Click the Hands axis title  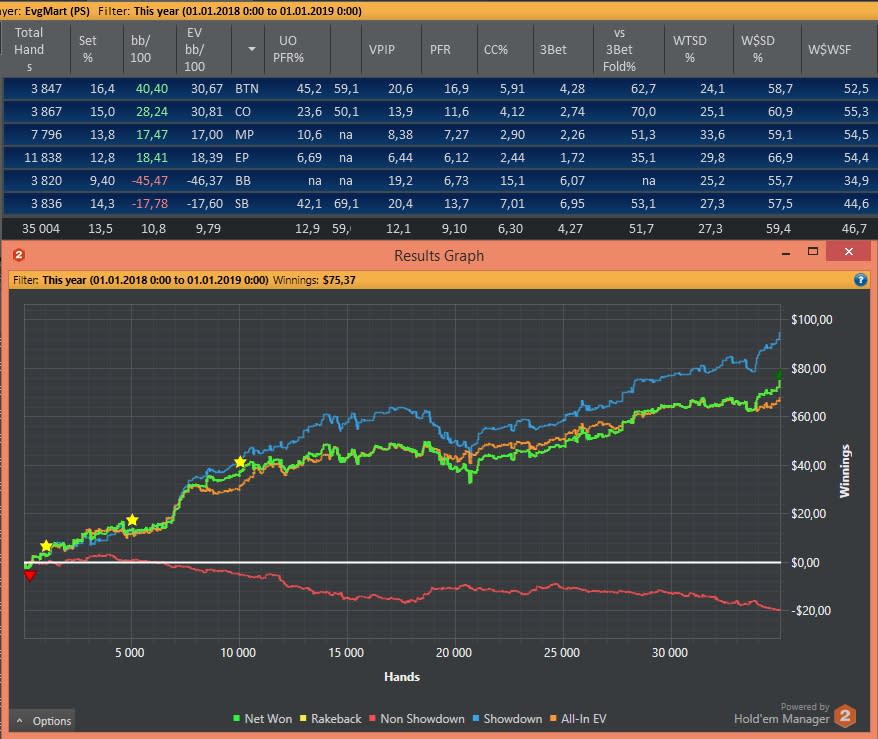click(x=401, y=676)
